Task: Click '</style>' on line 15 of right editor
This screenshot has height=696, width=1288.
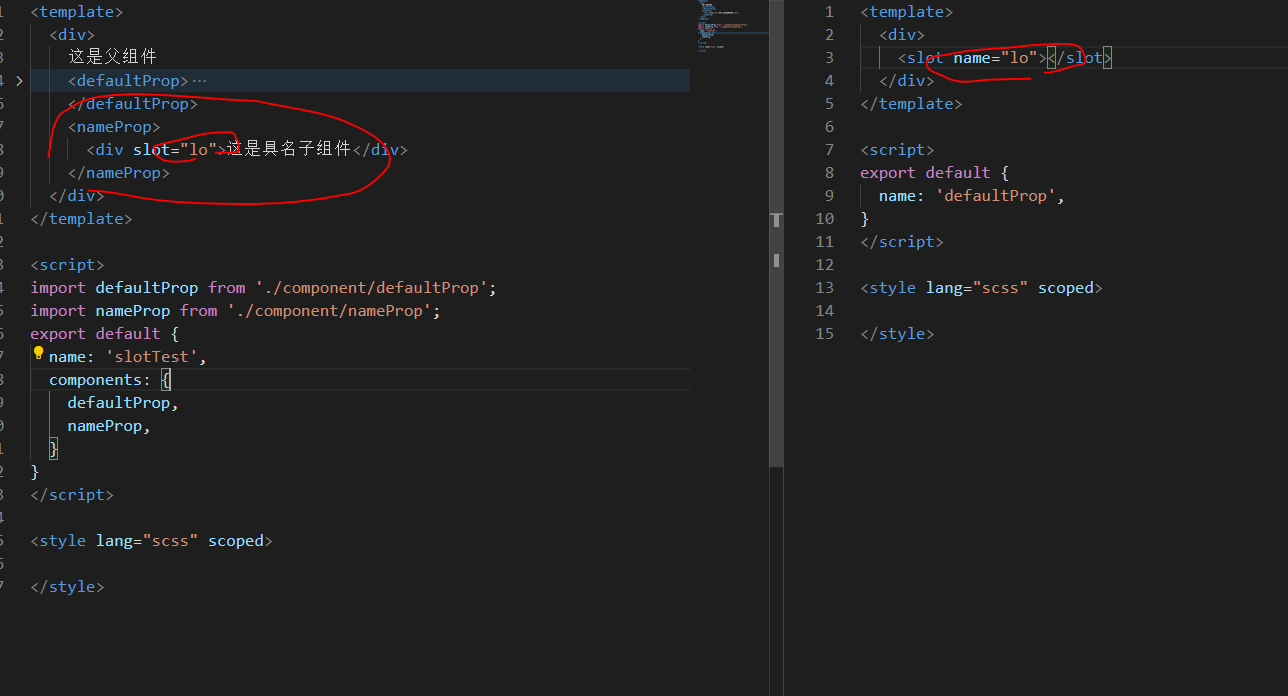Action: tap(897, 334)
